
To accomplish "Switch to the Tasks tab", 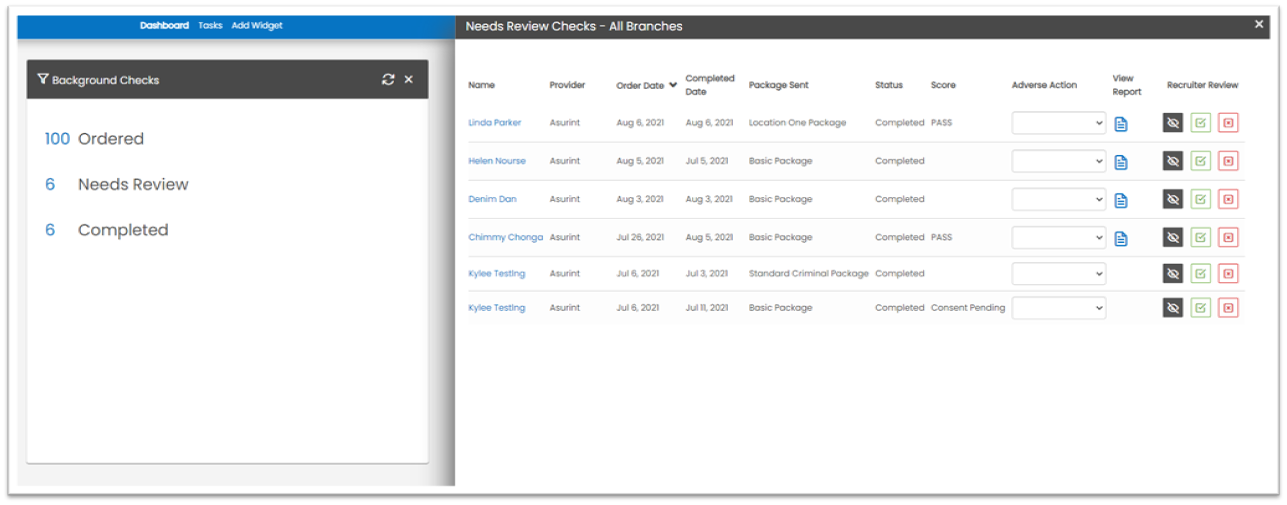I will 210,26.
